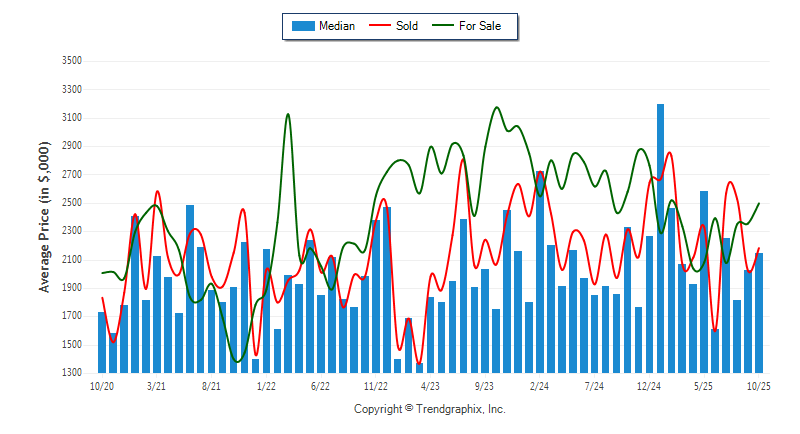Click the 3500 y-axis value label

(71, 61)
